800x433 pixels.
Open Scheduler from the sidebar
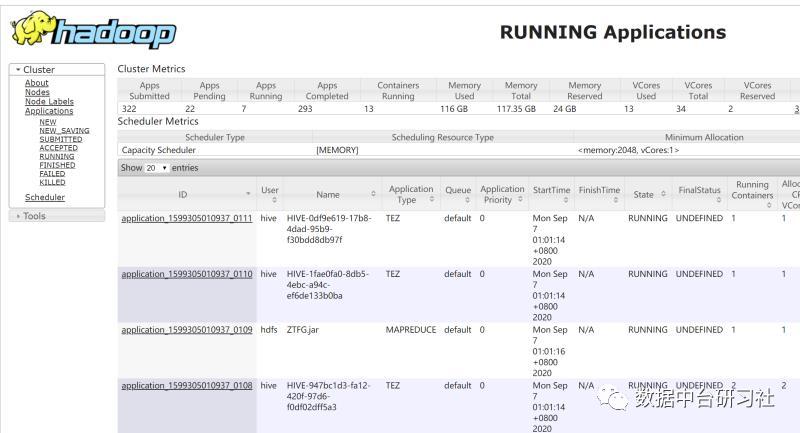[x=45, y=197]
